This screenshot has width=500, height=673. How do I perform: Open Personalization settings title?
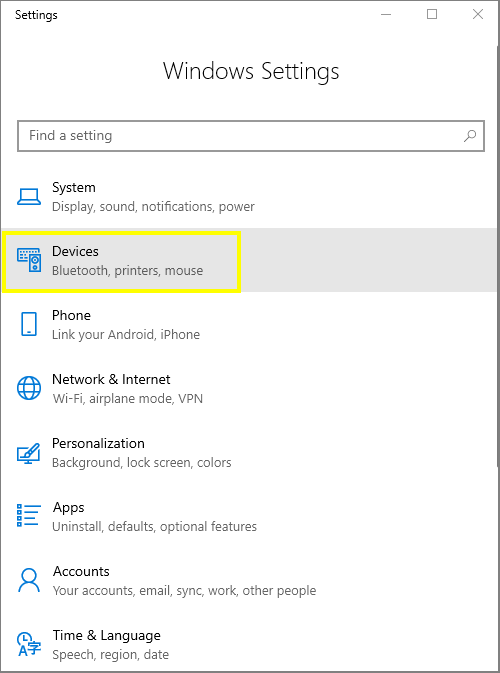coord(98,443)
